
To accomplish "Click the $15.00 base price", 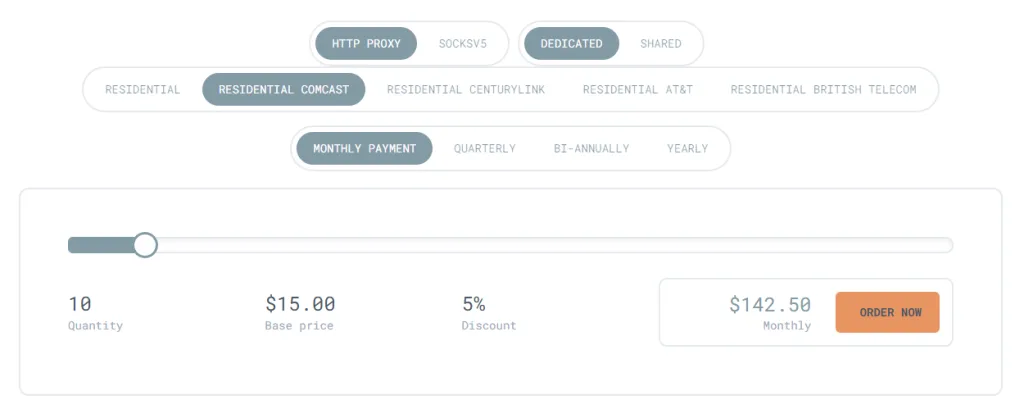I will click(x=300, y=304).
